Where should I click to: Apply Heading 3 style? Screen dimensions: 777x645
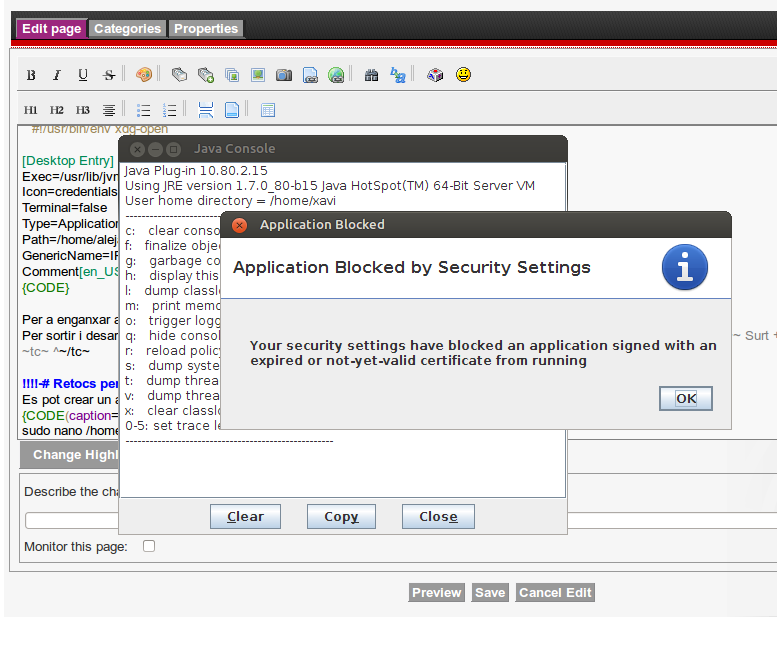(x=83, y=110)
